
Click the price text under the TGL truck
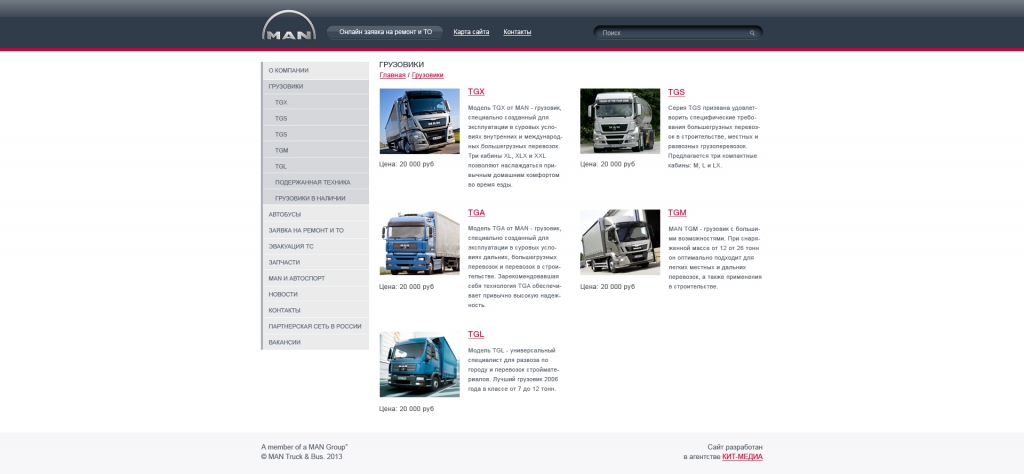(406, 409)
